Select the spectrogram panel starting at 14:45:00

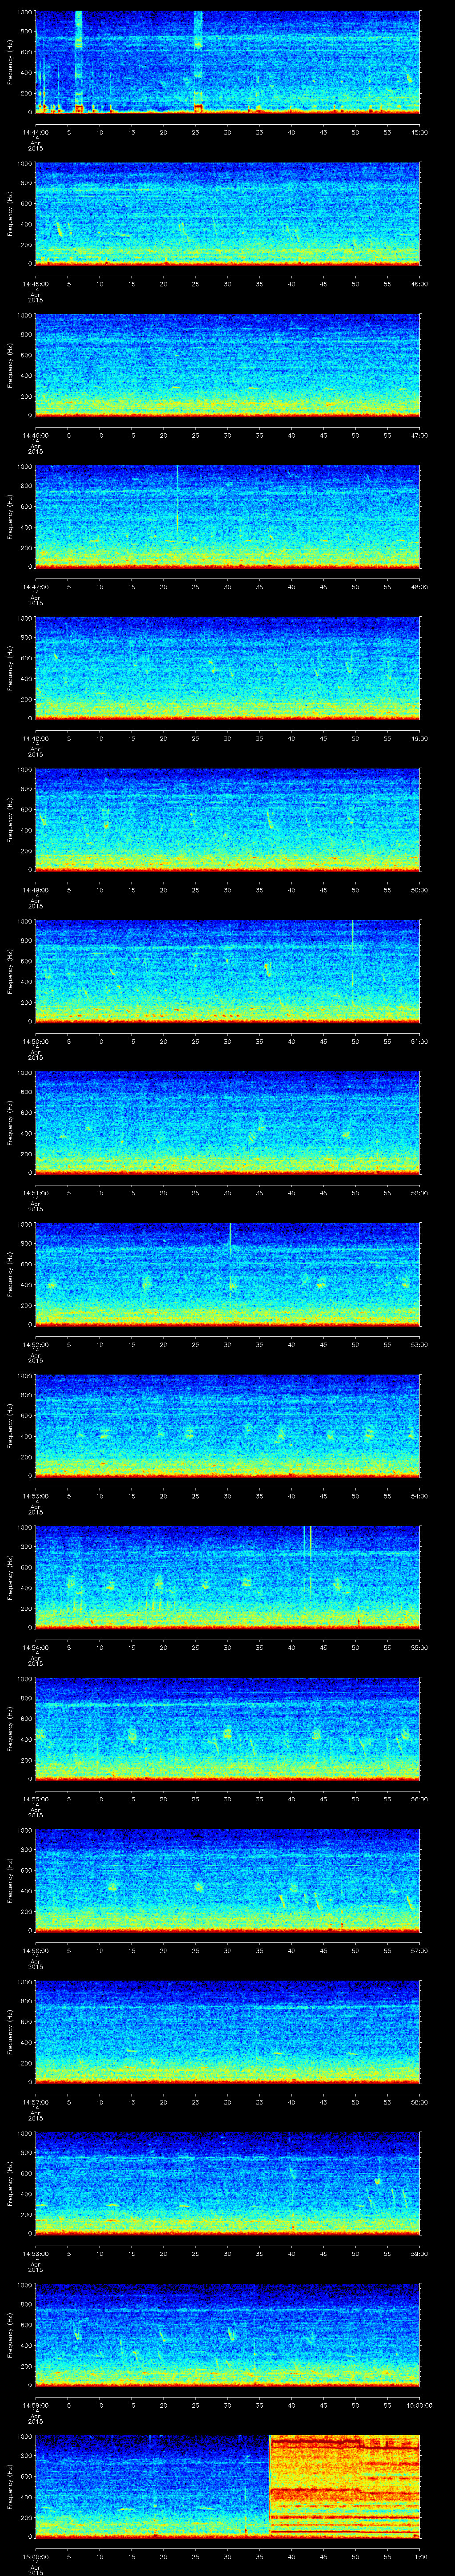[228, 213]
